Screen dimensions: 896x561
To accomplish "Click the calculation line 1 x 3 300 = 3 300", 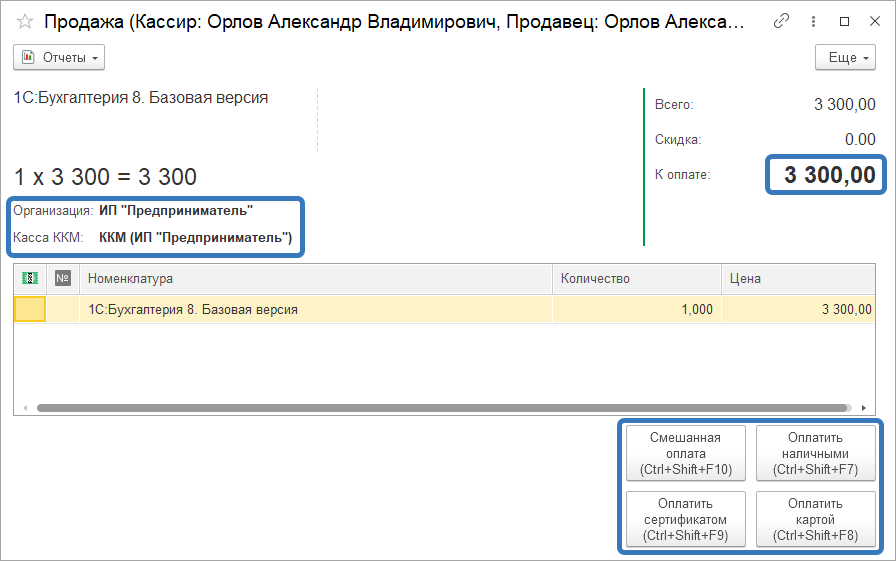I will point(105,177).
